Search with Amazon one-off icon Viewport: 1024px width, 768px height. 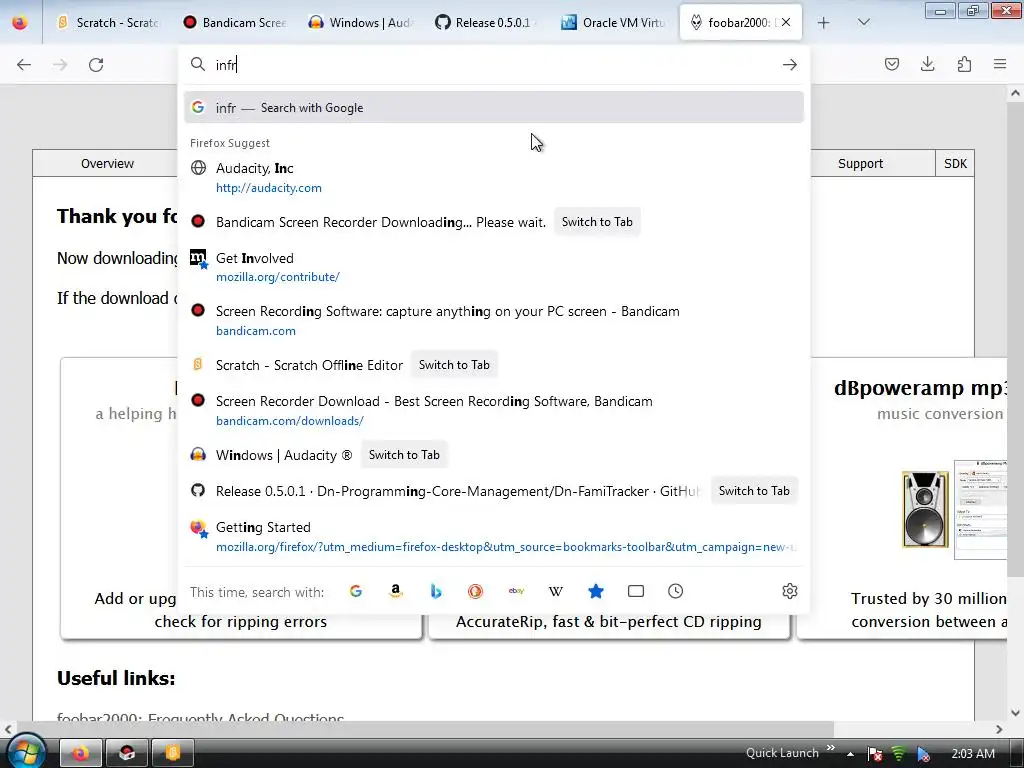[395, 591]
